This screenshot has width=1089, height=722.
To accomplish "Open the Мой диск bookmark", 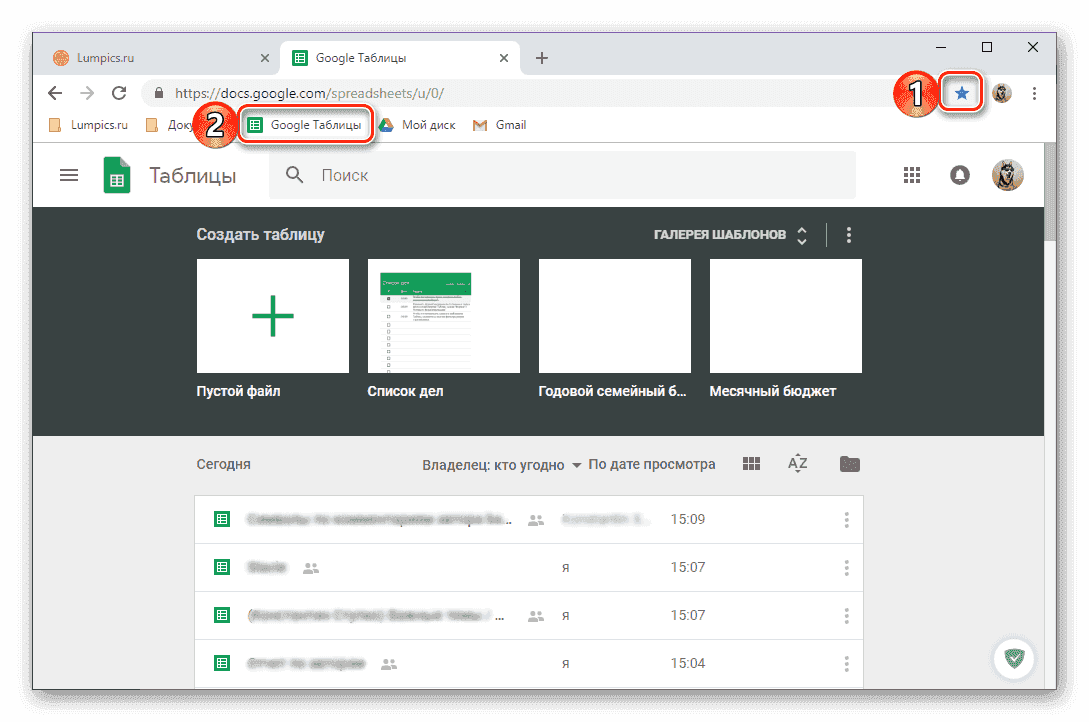I will click(x=417, y=124).
